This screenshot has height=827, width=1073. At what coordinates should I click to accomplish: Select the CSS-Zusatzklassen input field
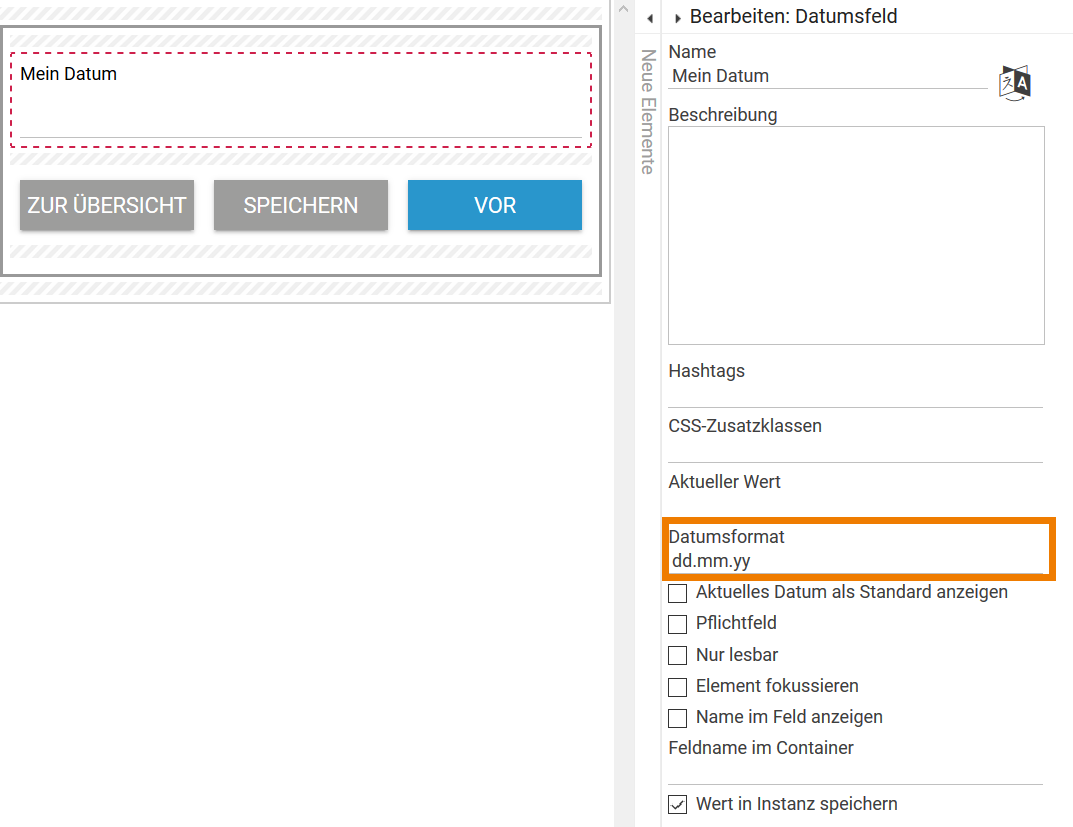point(855,449)
